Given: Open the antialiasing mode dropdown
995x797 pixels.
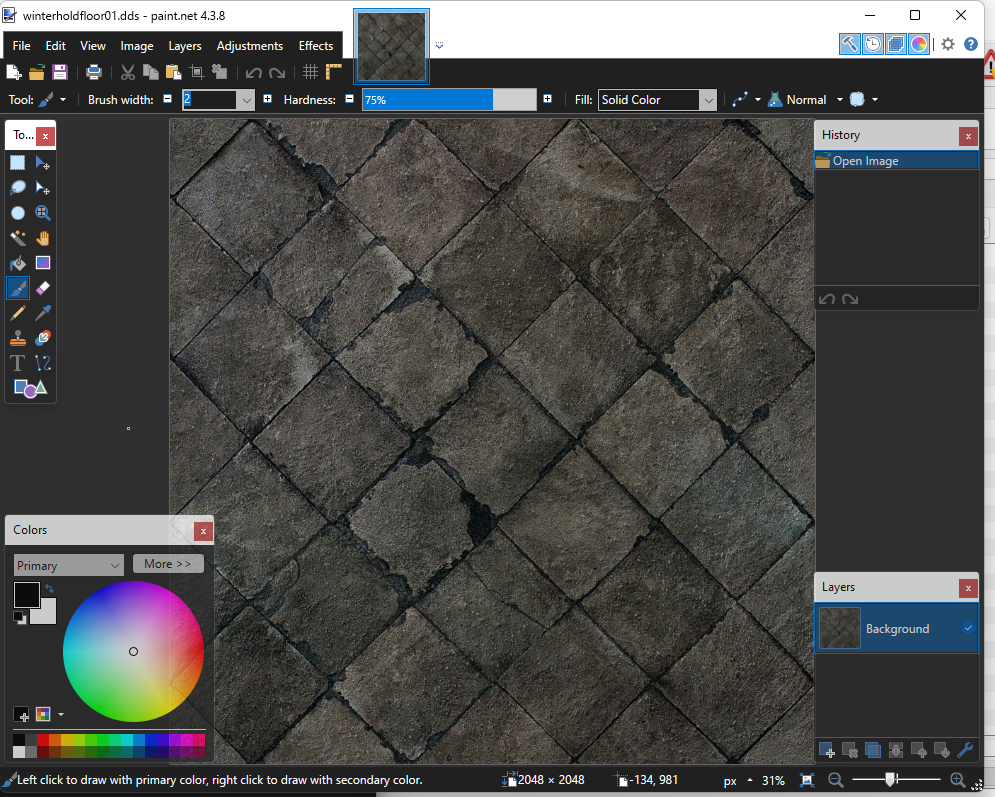Looking at the screenshot, I should pyautogui.click(x=758, y=100).
